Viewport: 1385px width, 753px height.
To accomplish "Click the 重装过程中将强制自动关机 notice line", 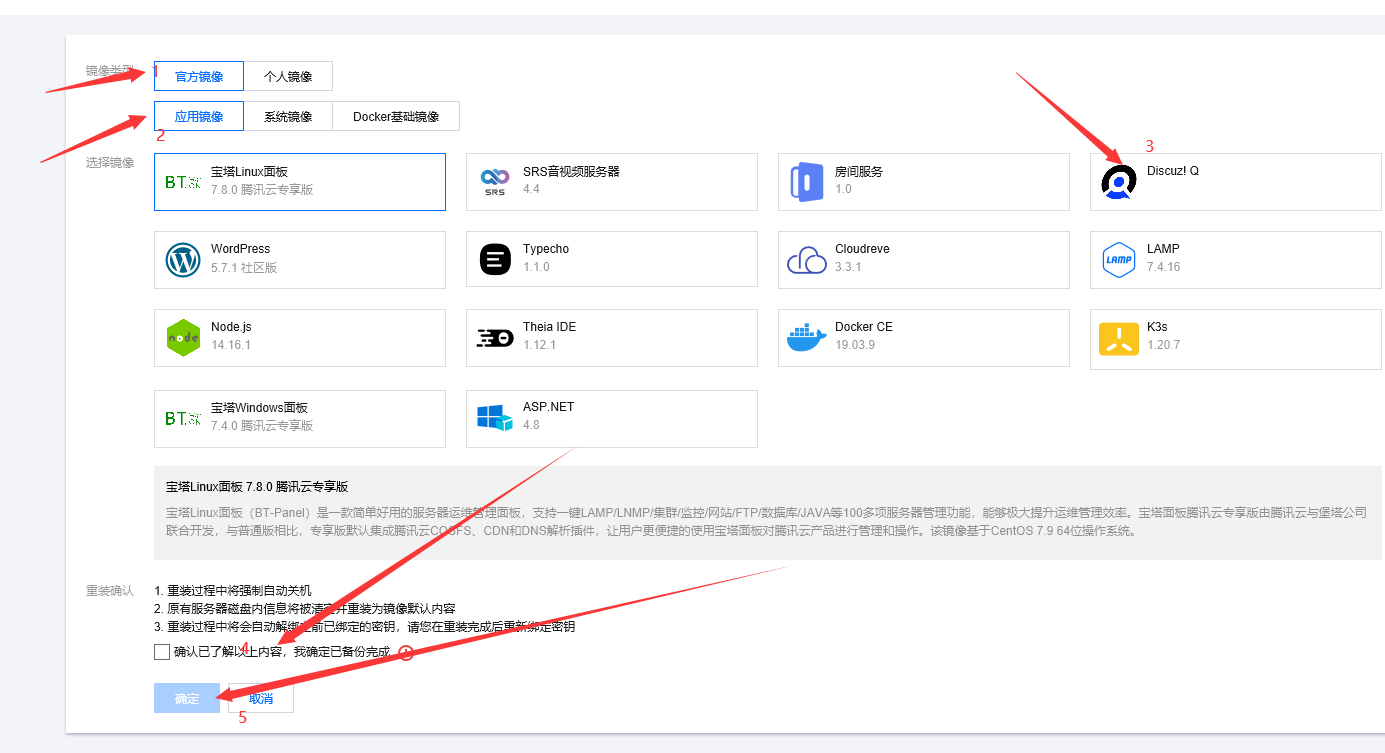I will click(x=233, y=591).
